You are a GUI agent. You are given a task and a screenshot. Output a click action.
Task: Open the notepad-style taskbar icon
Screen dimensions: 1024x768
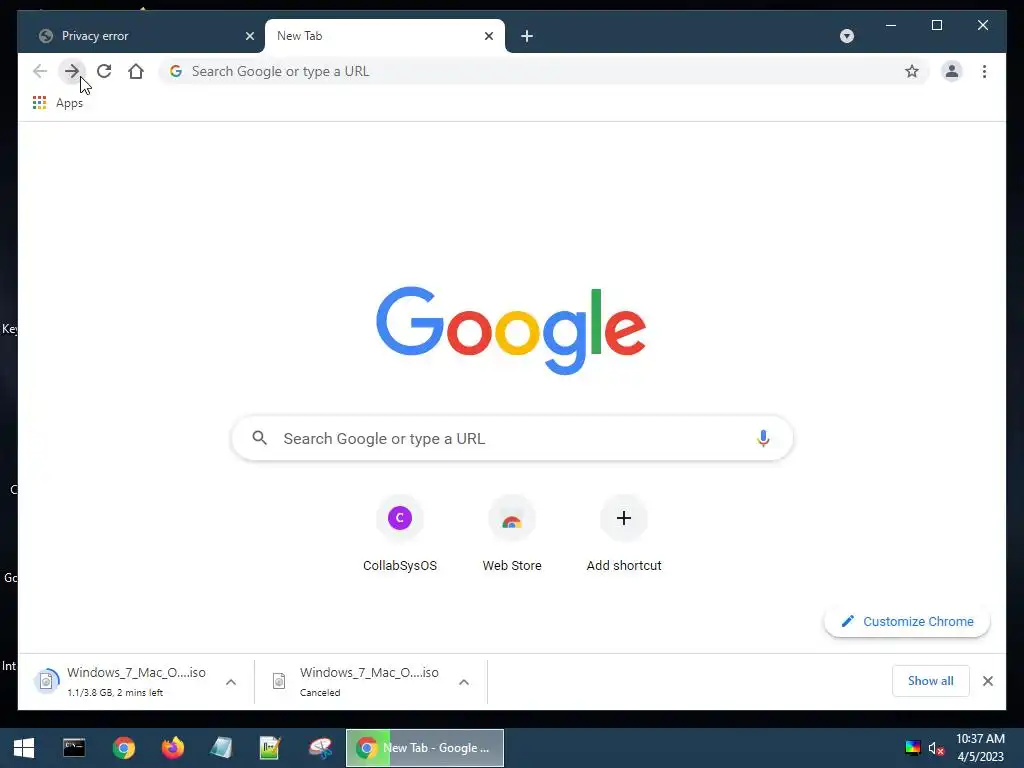pyautogui.click(x=221, y=748)
